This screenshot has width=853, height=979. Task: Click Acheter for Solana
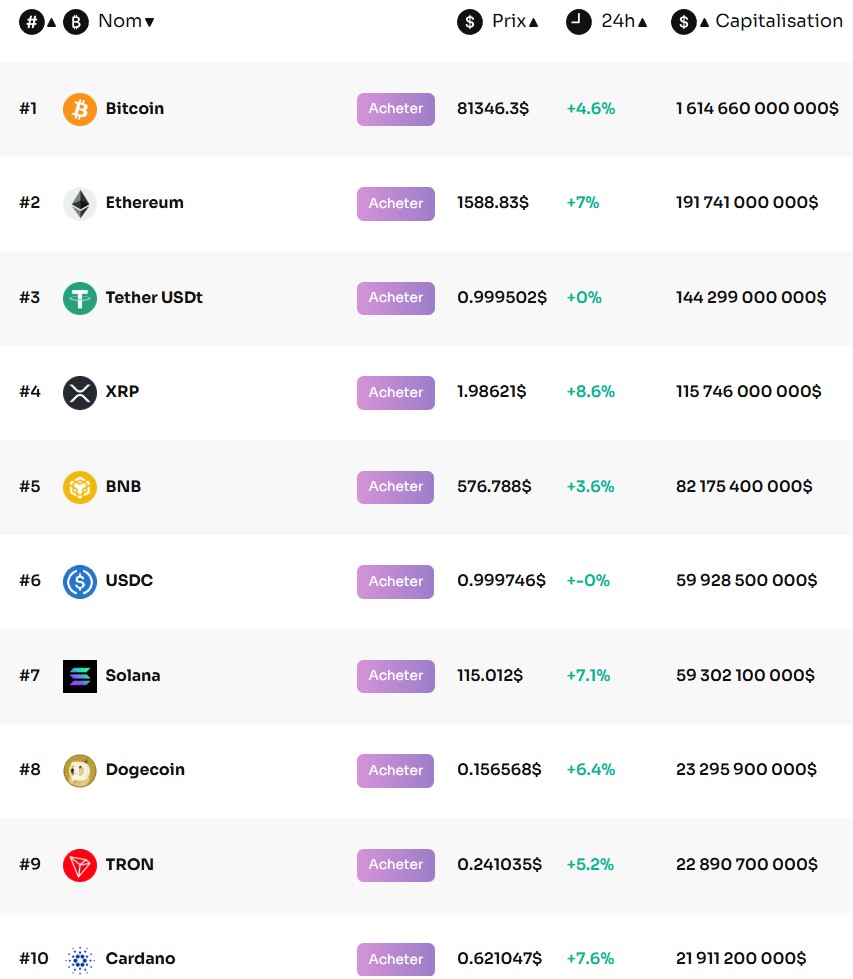click(x=395, y=676)
